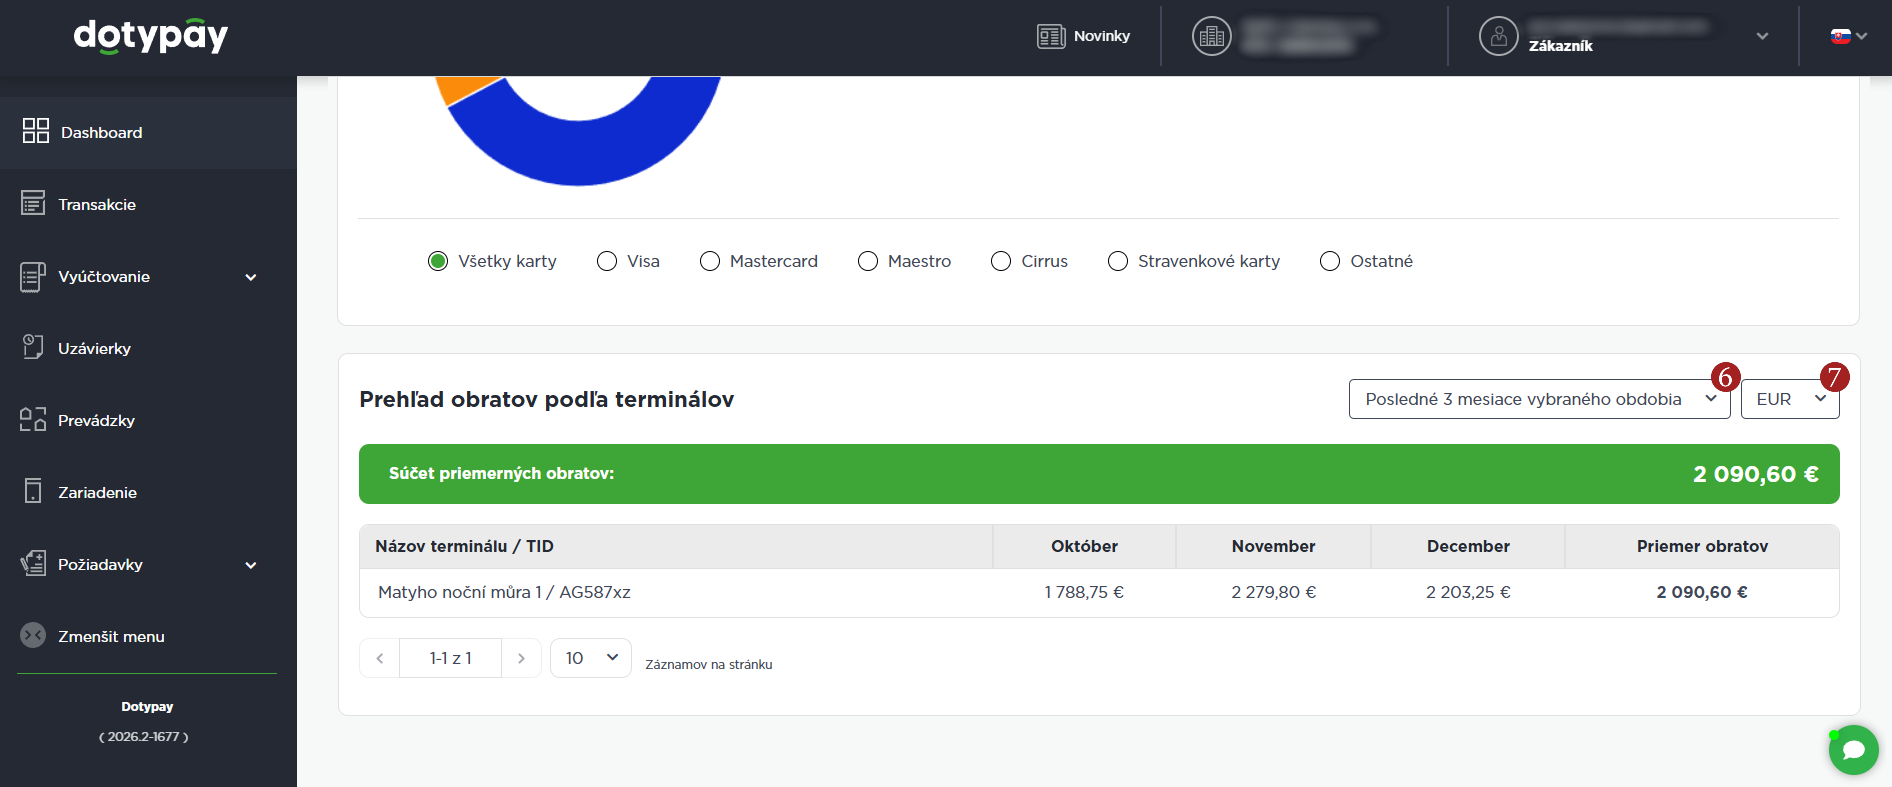The height and width of the screenshot is (787, 1892).
Task: Click the Uzávierky icon in sidebar
Action: pyautogui.click(x=33, y=347)
